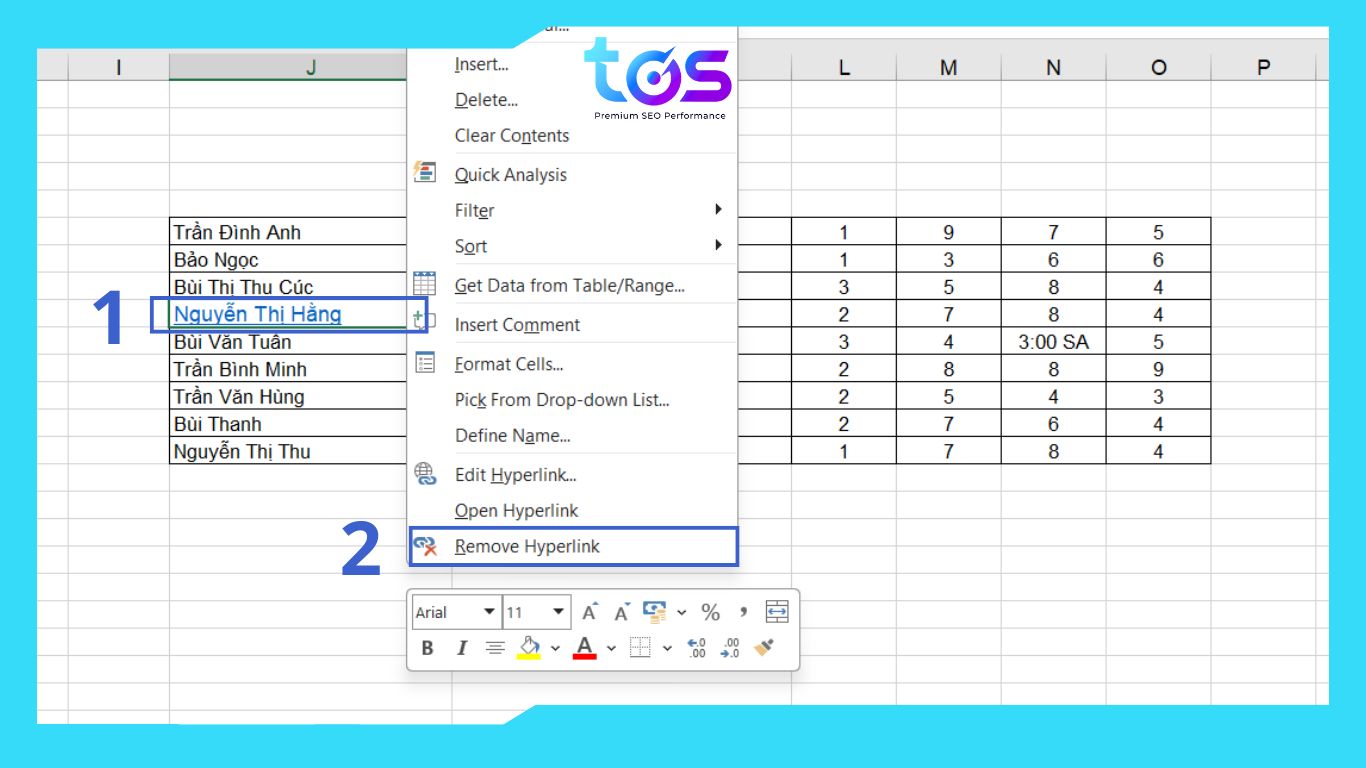The height and width of the screenshot is (768, 1366).
Task: Click the Format Cells icon
Action: pos(426,363)
